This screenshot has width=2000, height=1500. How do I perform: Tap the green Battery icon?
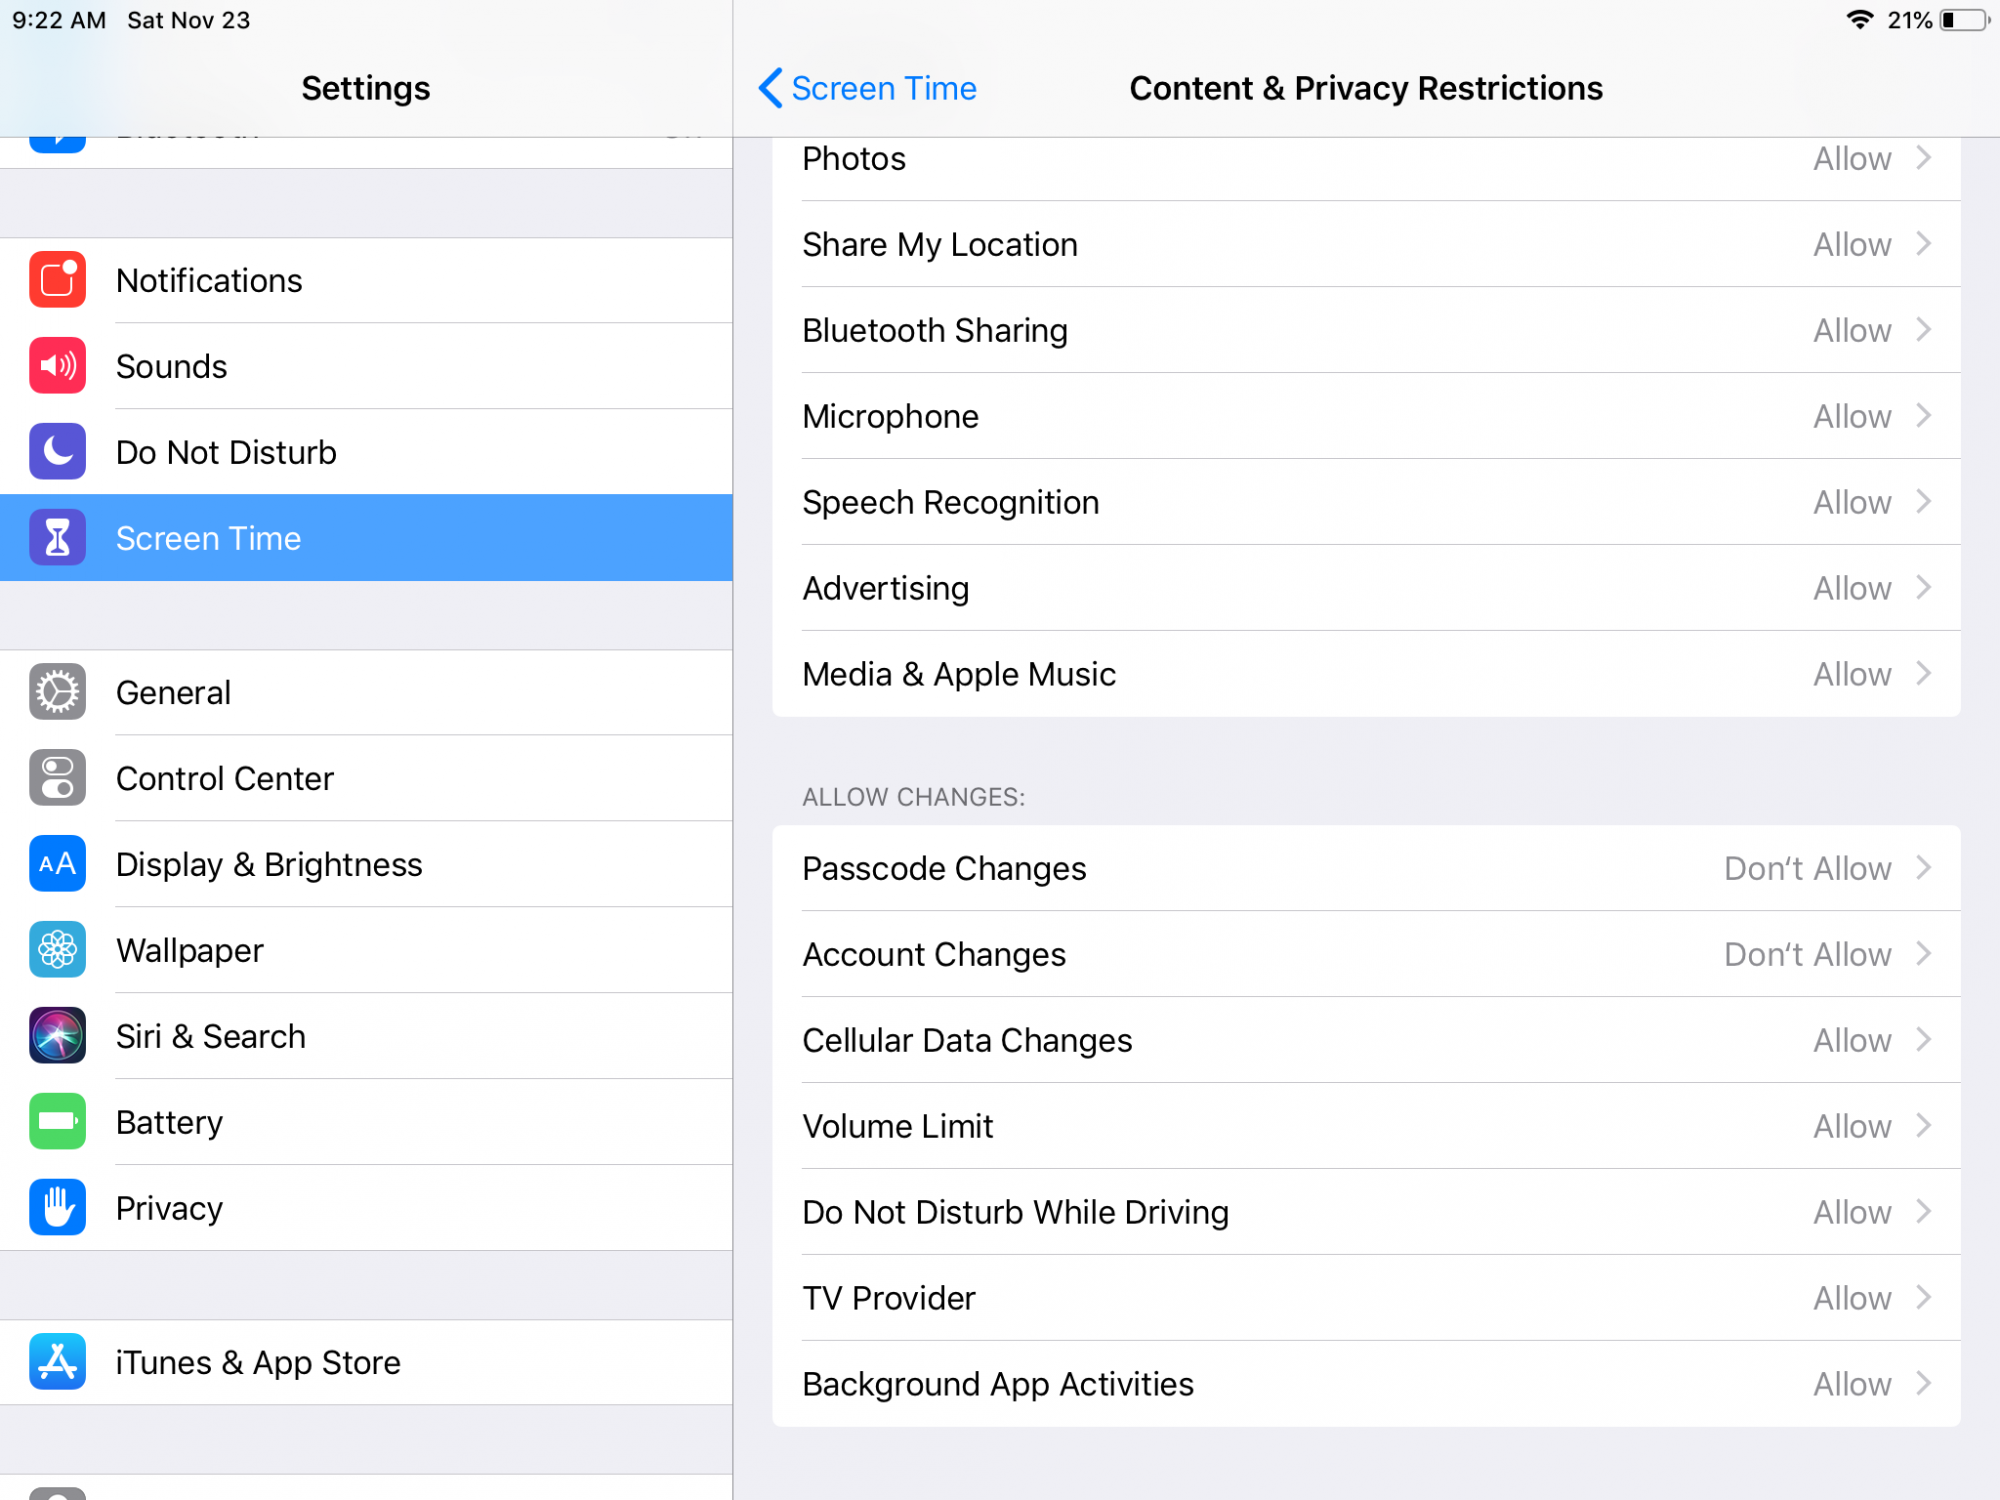pos(57,1122)
